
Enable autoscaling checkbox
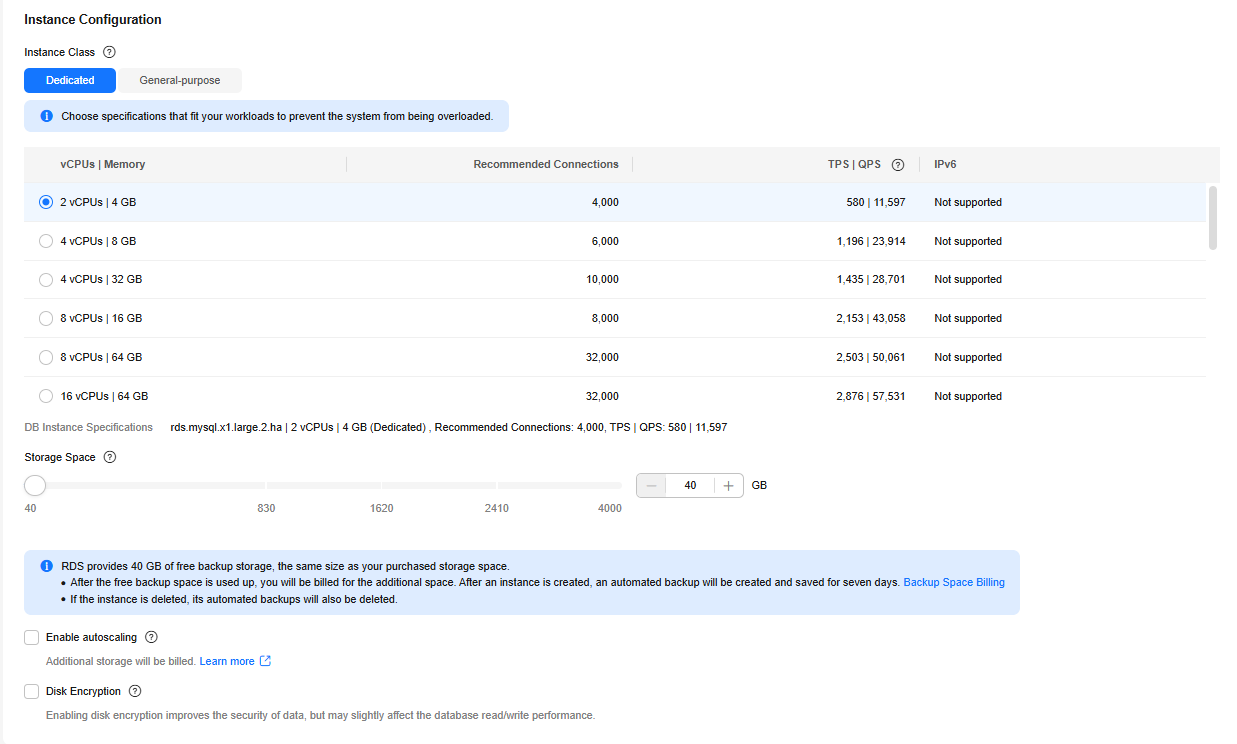click(x=32, y=637)
